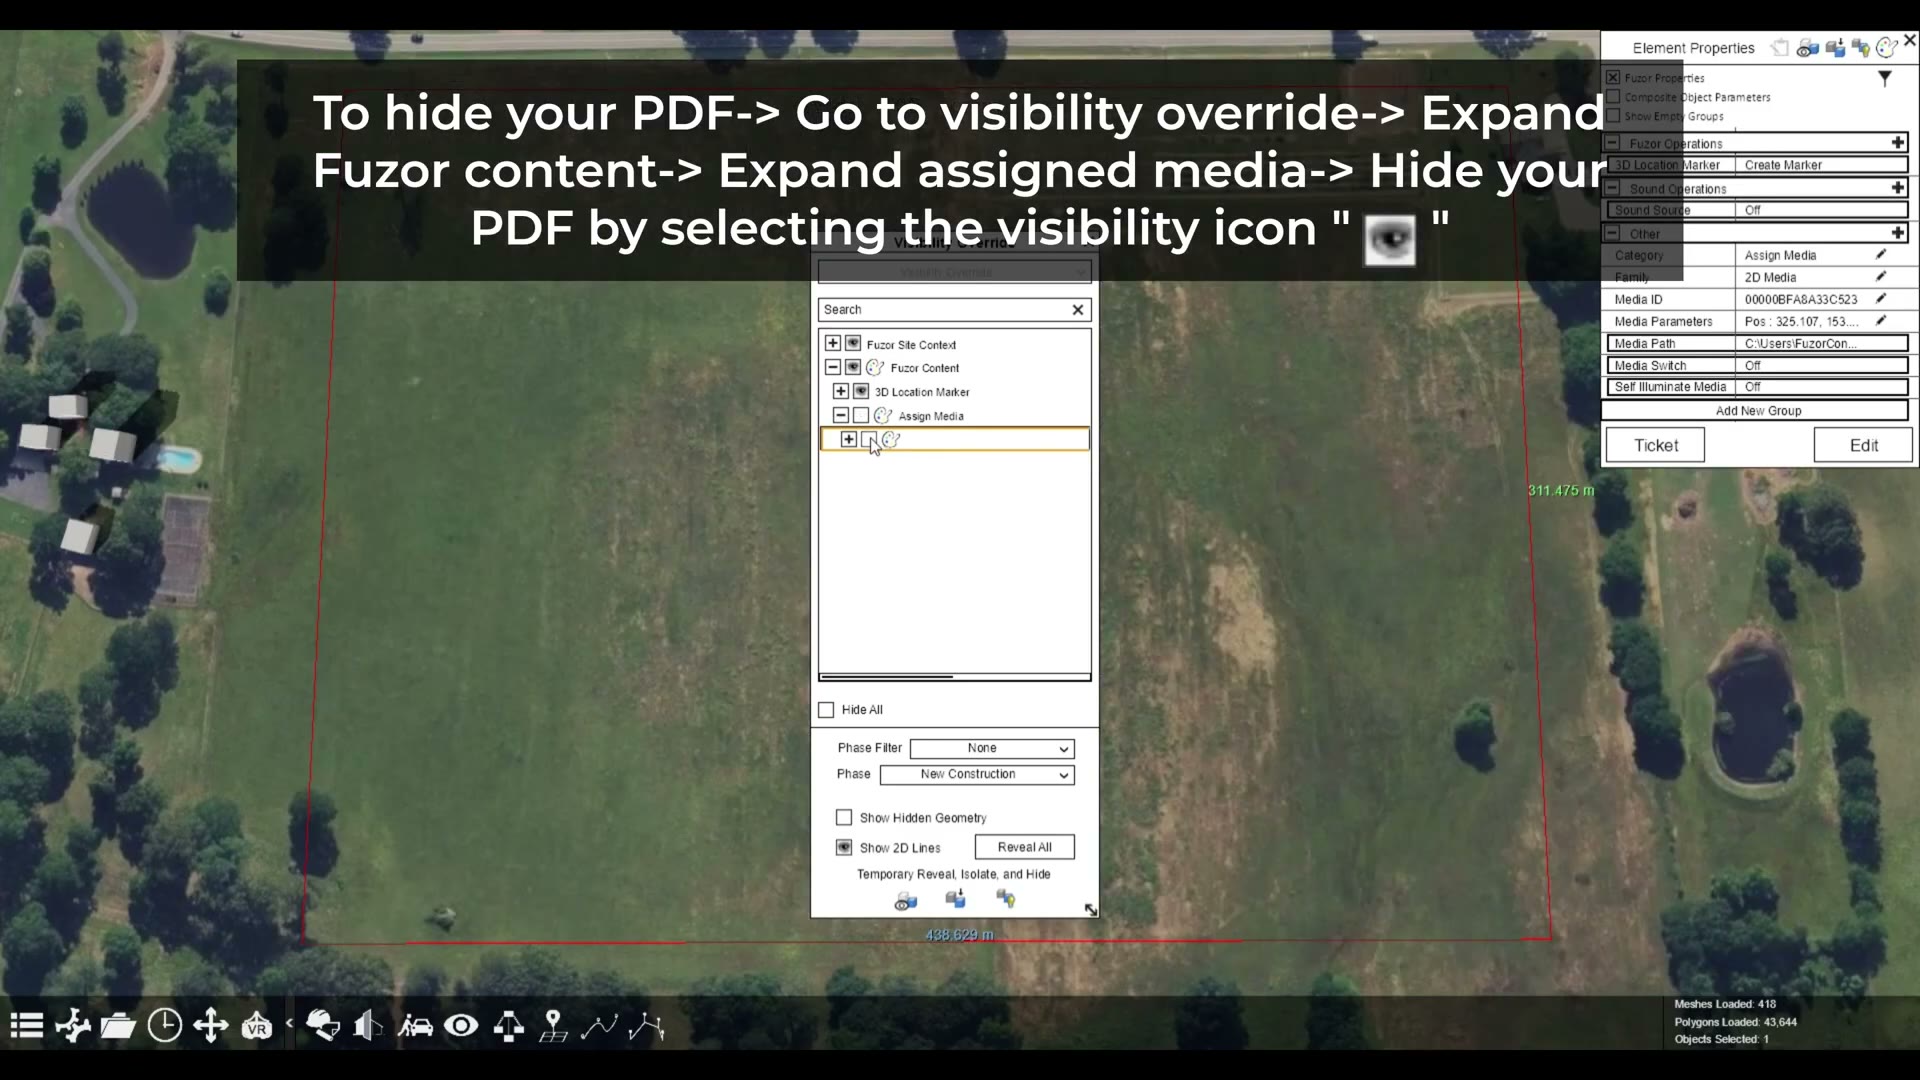Open the main menu list icon
The width and height of the screenshot is (1920, 1080).
click(27, 1026)
